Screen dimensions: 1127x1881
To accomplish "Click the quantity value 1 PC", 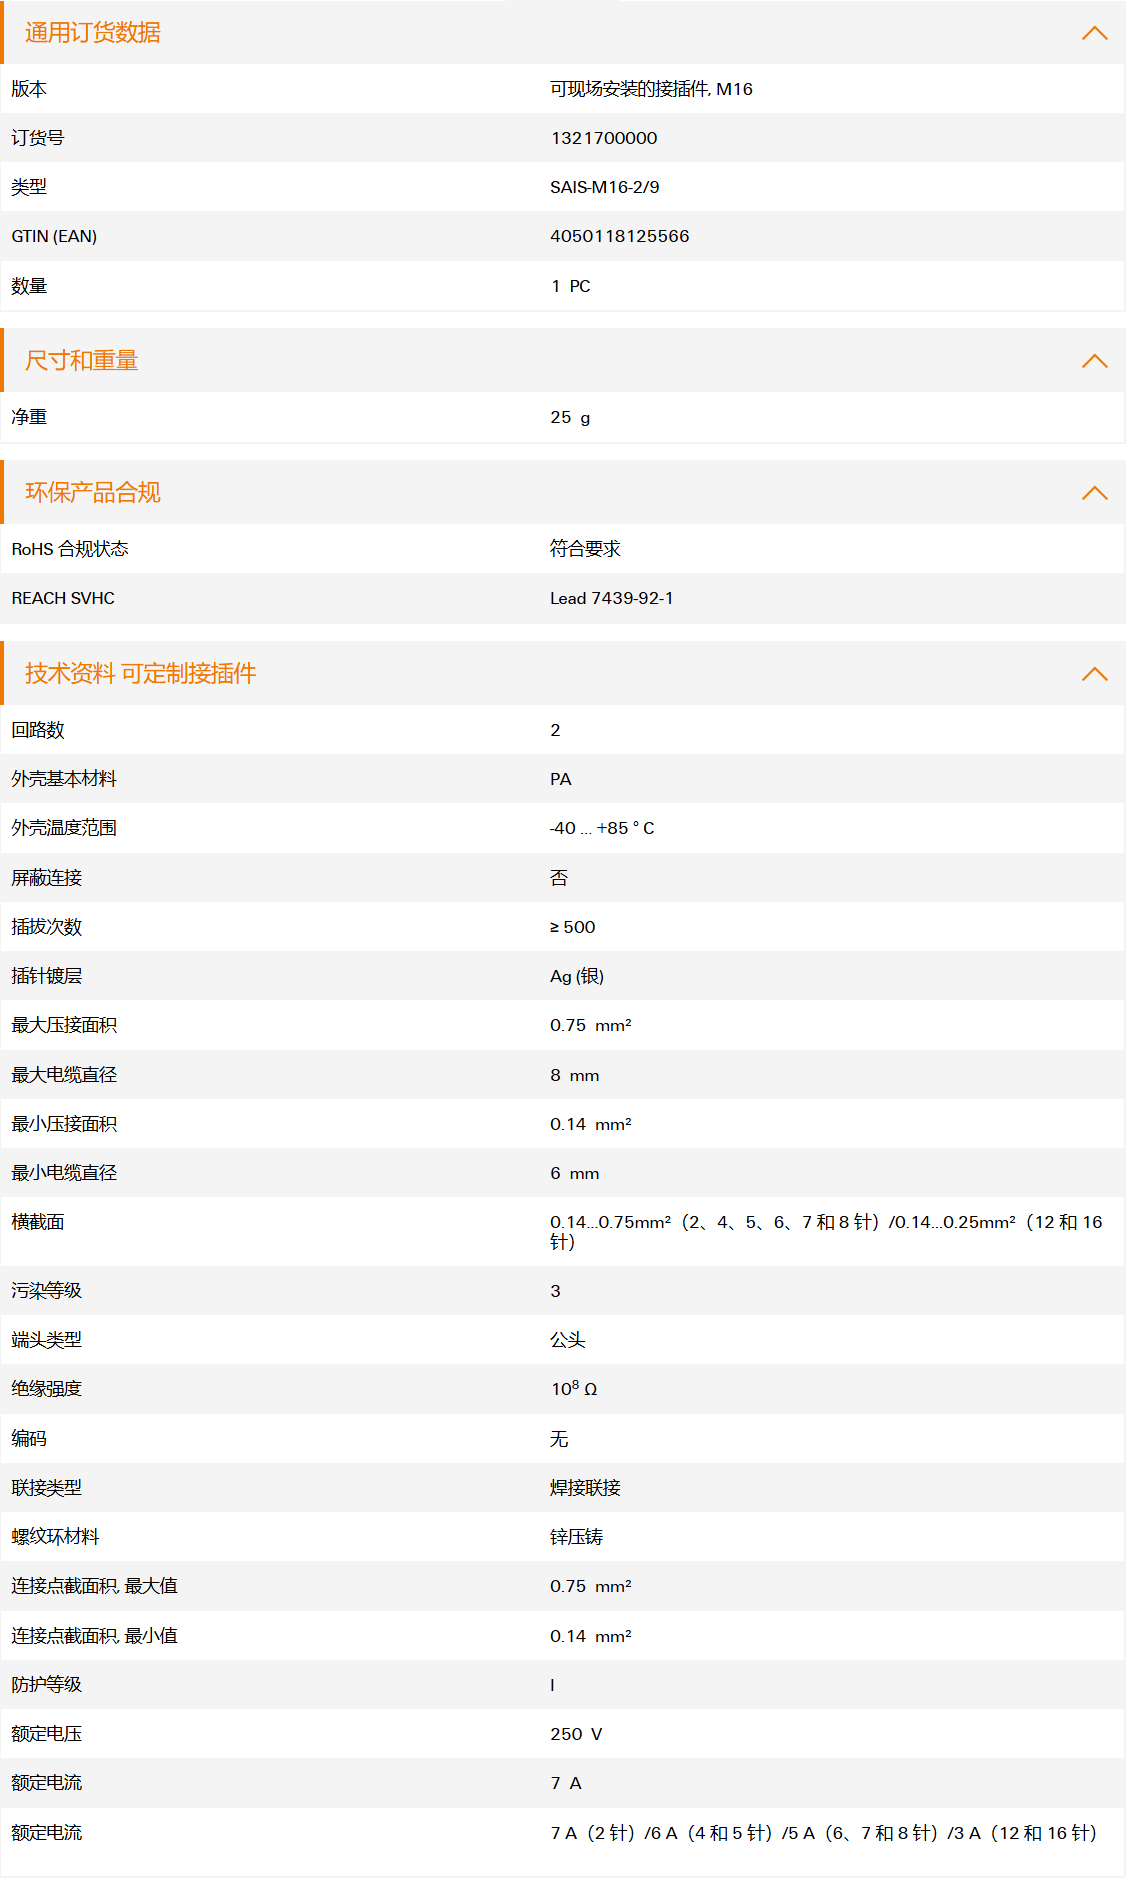I will pos(570,286).
